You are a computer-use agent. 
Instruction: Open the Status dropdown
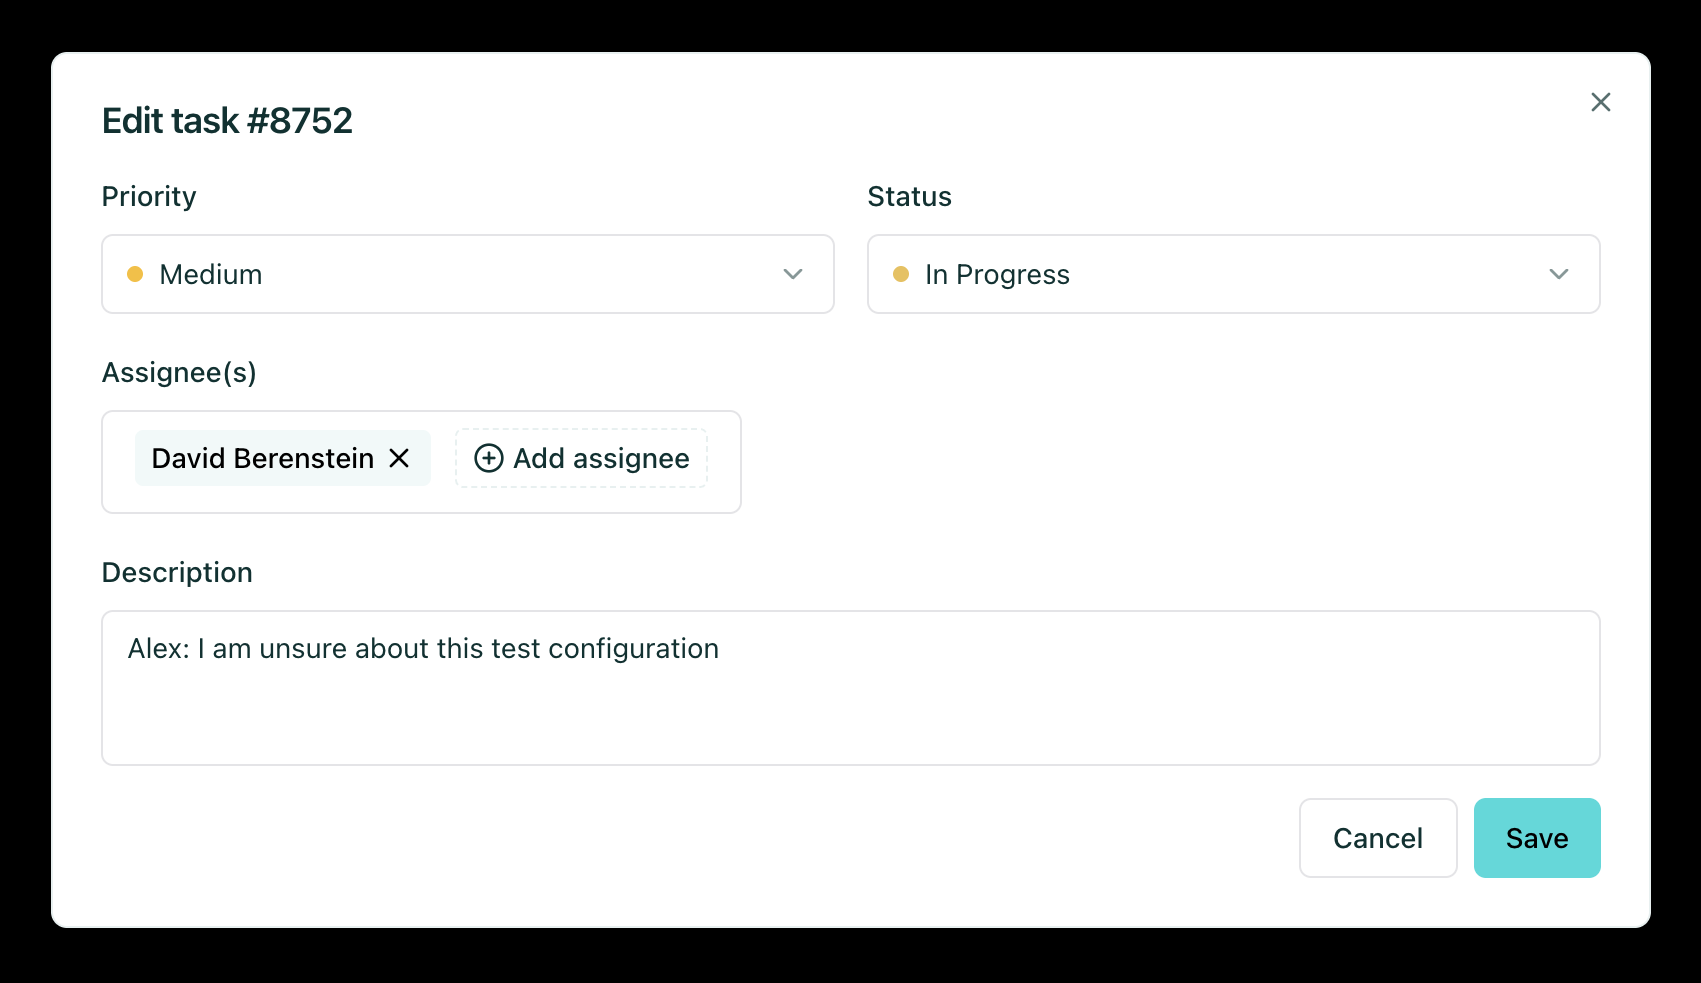pyautogui.click(x=1233, y=274)
